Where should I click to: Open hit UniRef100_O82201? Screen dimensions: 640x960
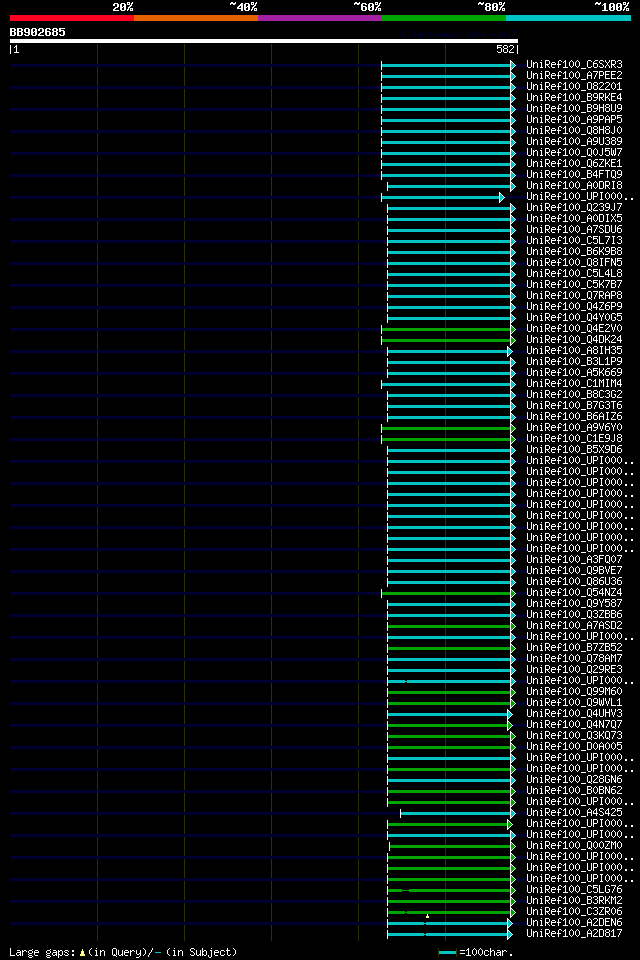(x=574, y=86)
